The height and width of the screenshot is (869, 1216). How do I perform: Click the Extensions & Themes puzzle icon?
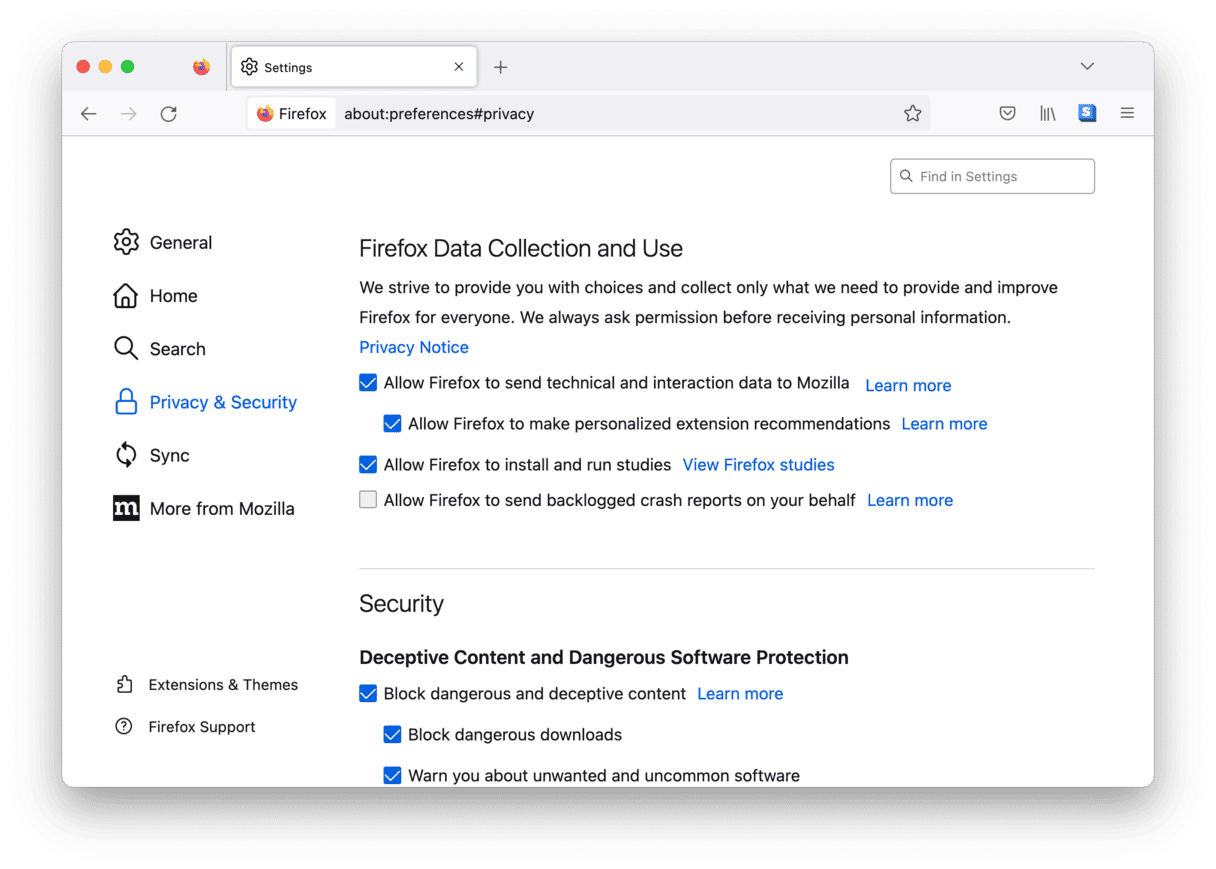[x=124, y=685]
